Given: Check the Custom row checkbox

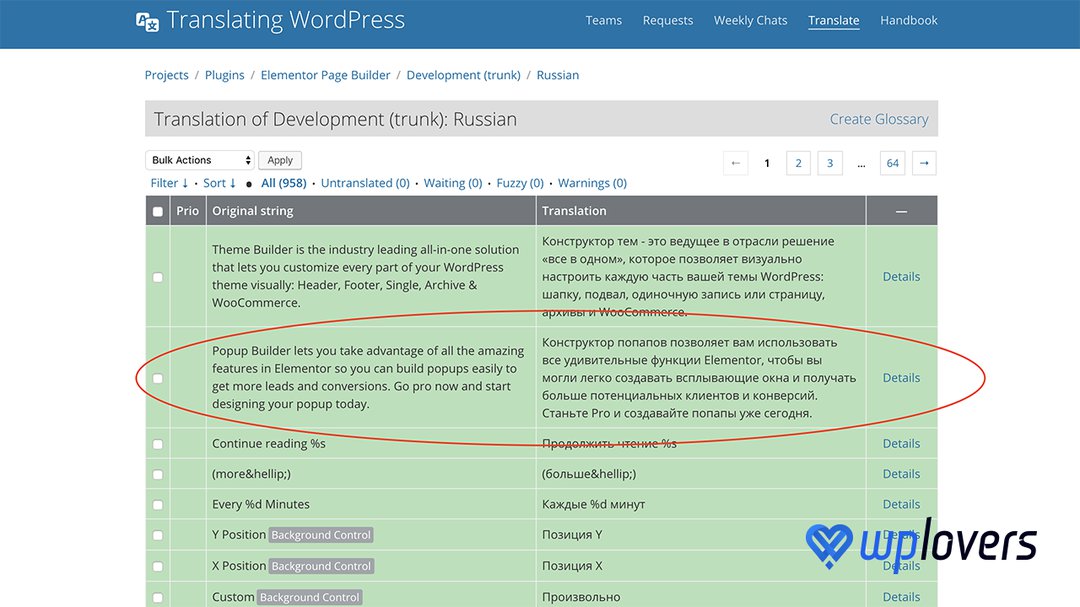Looking at the screenshot, I should [x=158, y=597].
